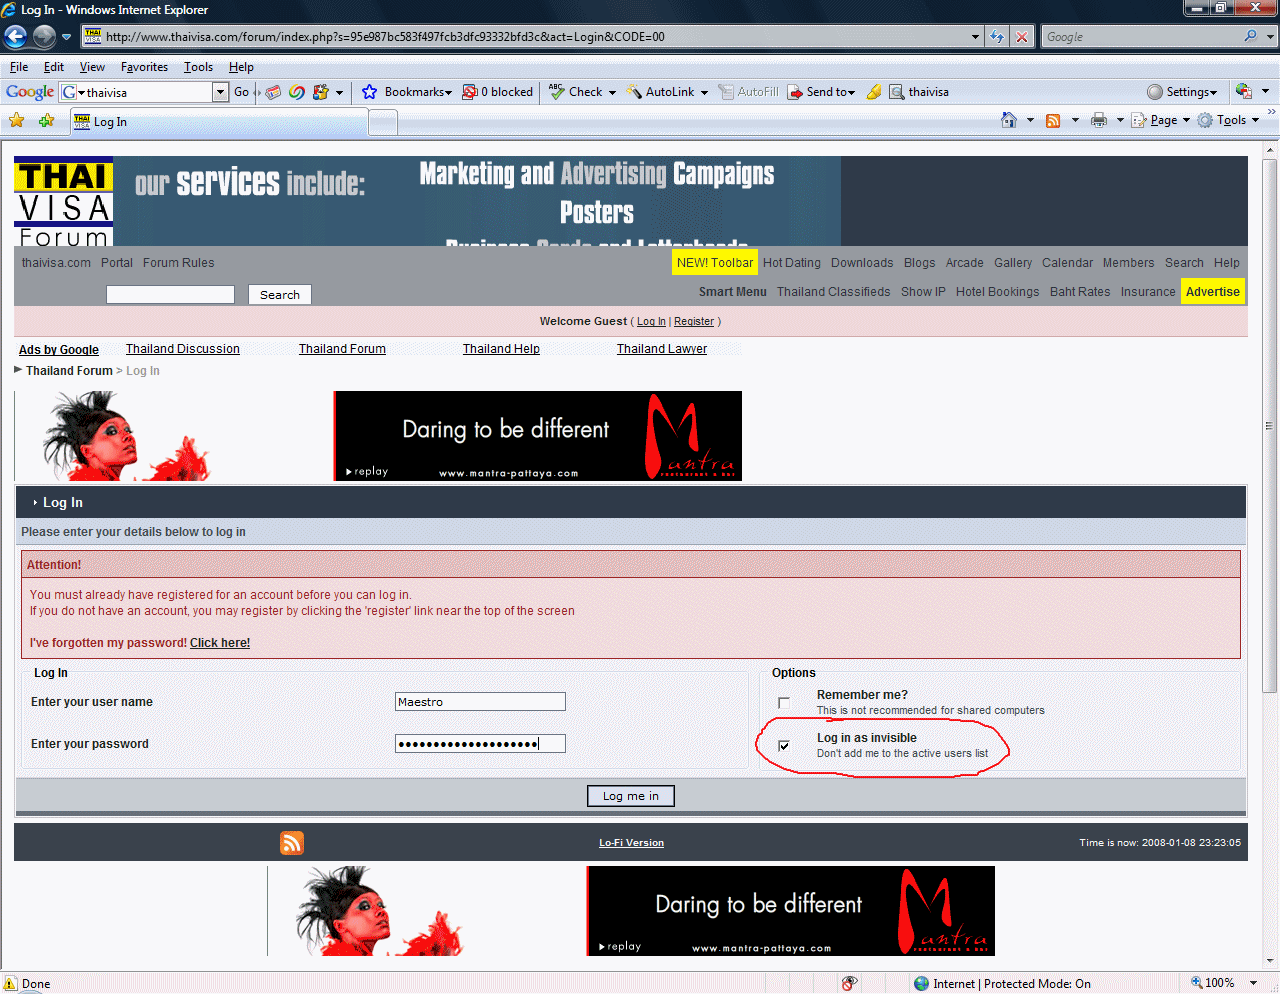Click the Google Toolbar logo
Image resolution: width=1280 pixels, height=994 pixels.
[30, 92]
